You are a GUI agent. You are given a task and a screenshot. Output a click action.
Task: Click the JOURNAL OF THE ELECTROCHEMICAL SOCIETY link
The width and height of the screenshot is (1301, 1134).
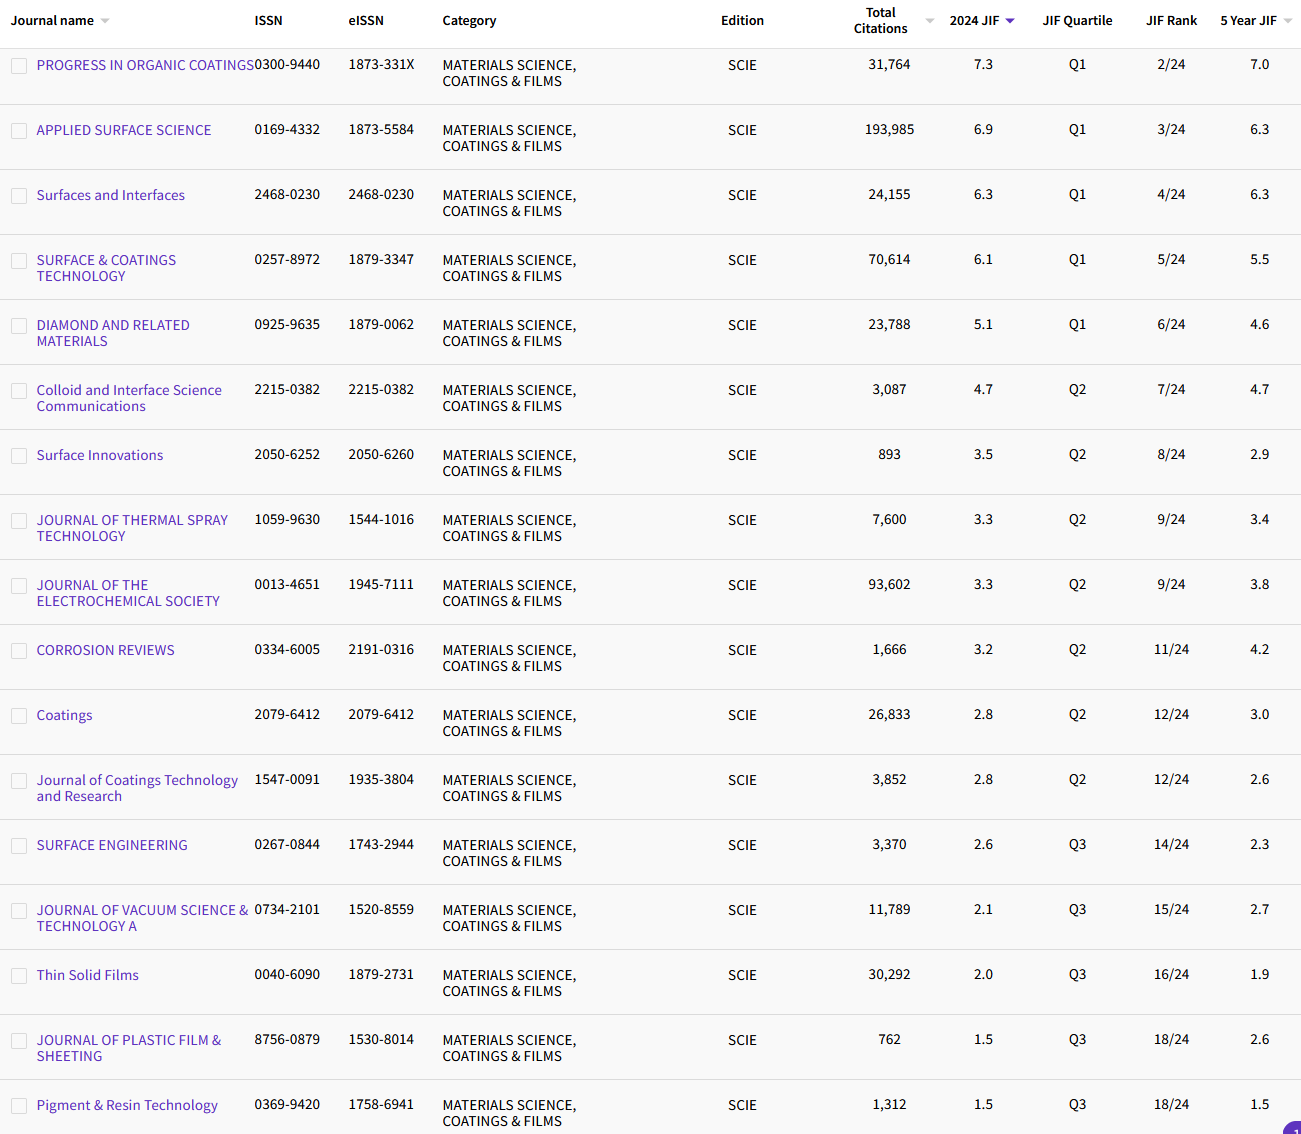click(x=128, y=593)
